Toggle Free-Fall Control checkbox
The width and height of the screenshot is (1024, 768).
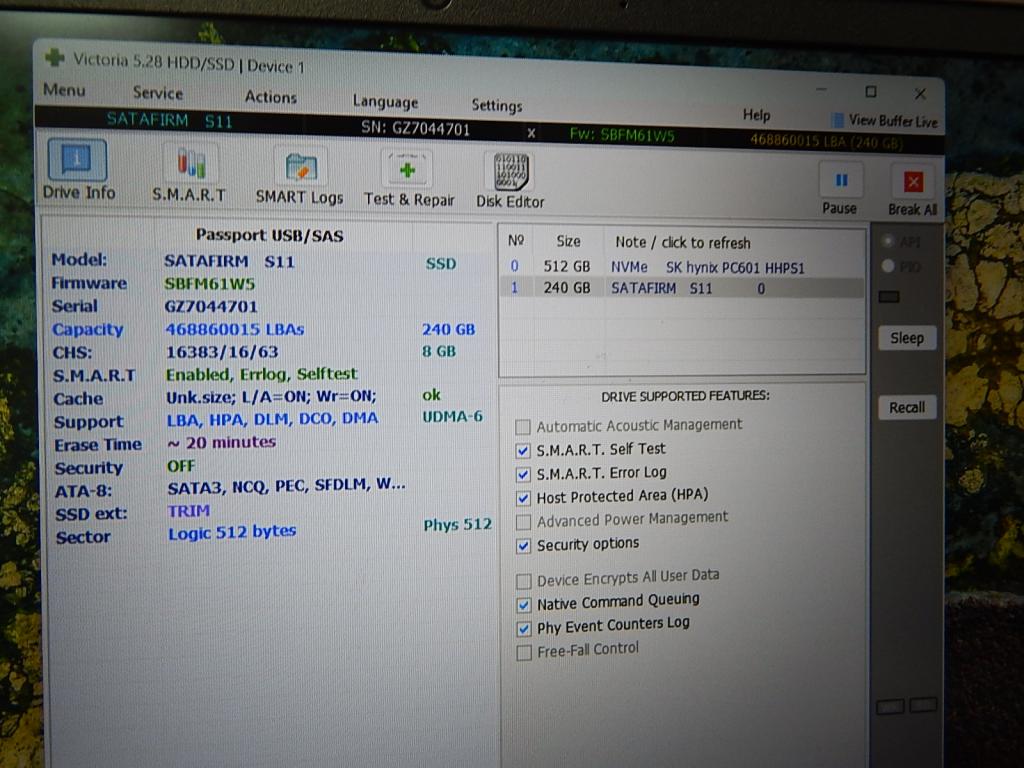click(x=524, y=653)
